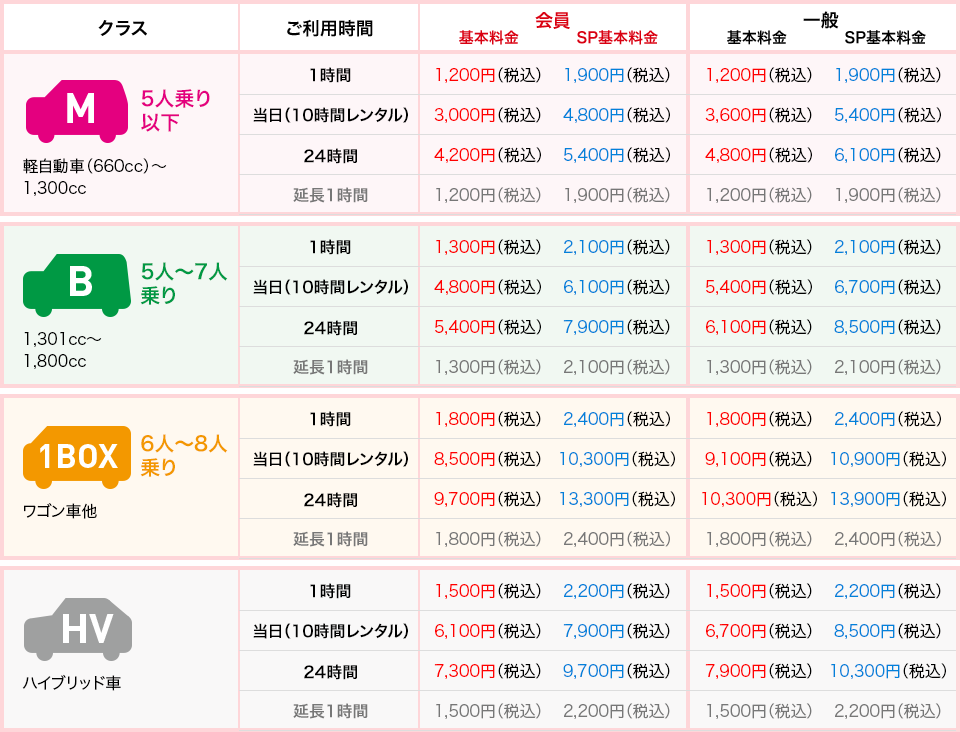This screenshot has width=960, height=732.
Task: Click 1BOX 24時間 row label
Action: 331,499
